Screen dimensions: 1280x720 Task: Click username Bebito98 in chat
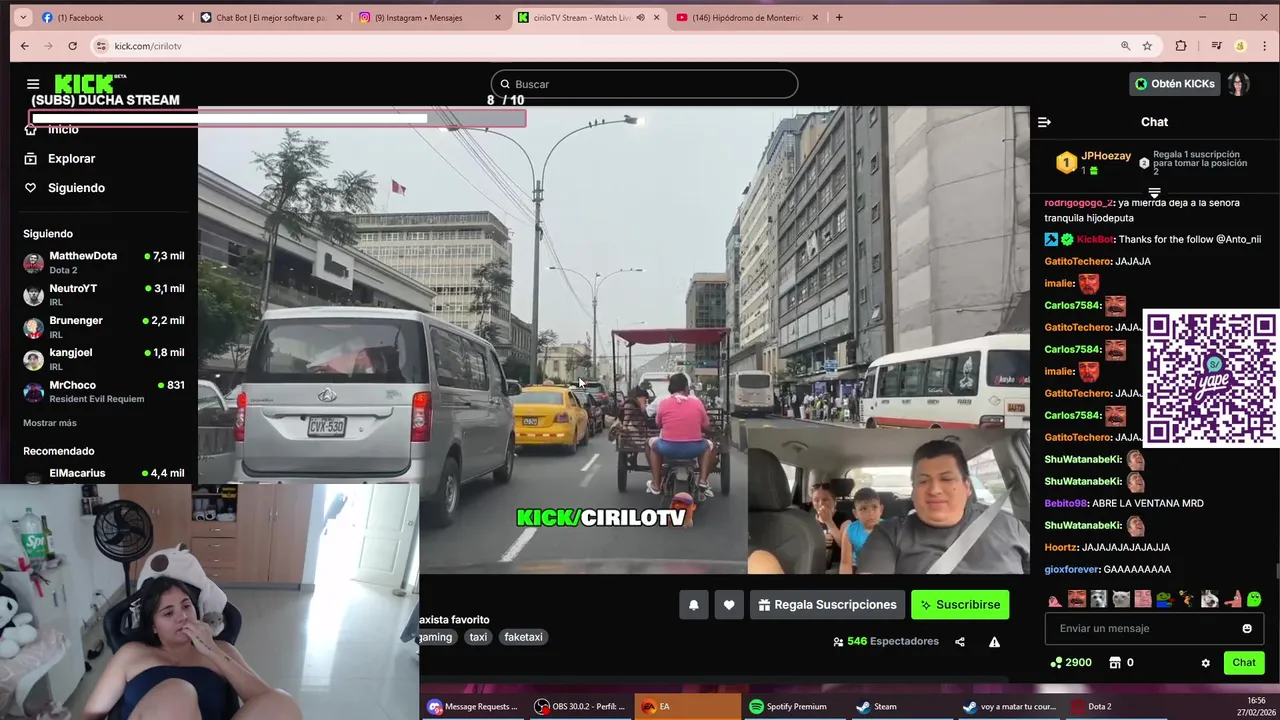pyautogui.click(x=1066, y=503)
